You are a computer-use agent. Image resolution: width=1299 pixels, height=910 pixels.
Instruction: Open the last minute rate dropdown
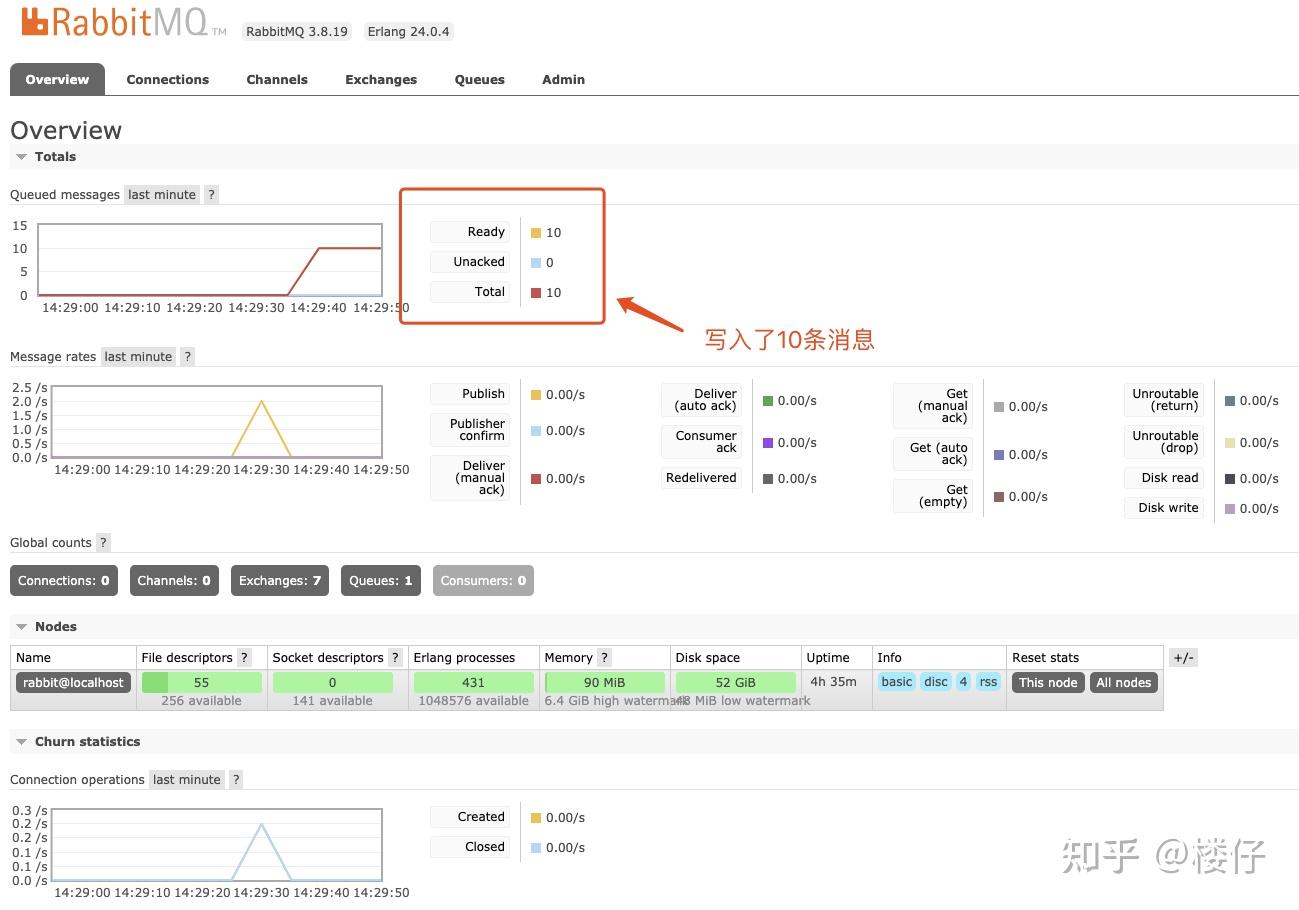[x=161, y=194]
